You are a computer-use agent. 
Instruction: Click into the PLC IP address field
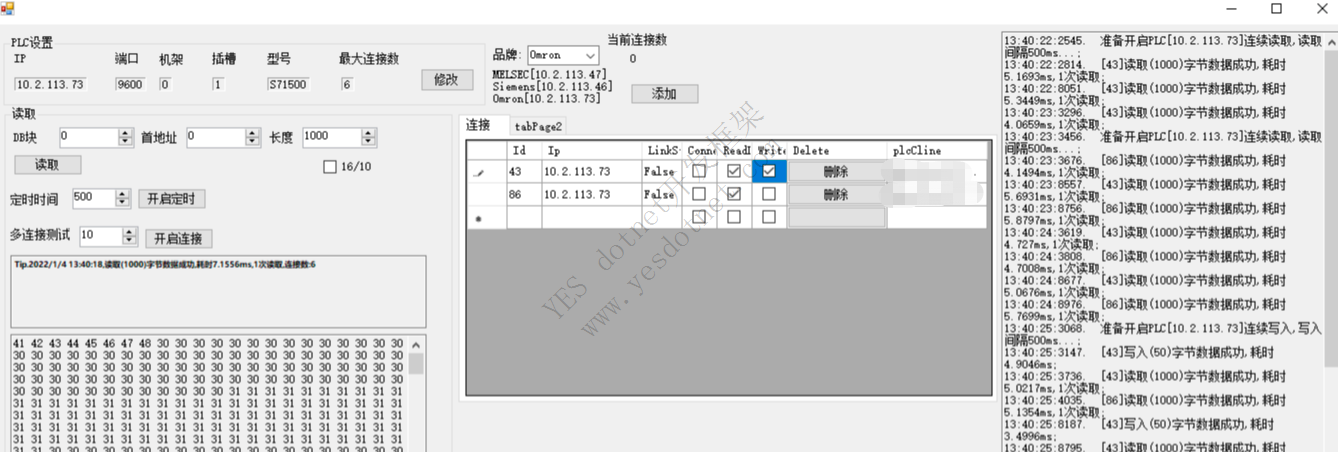pos(49,85)
